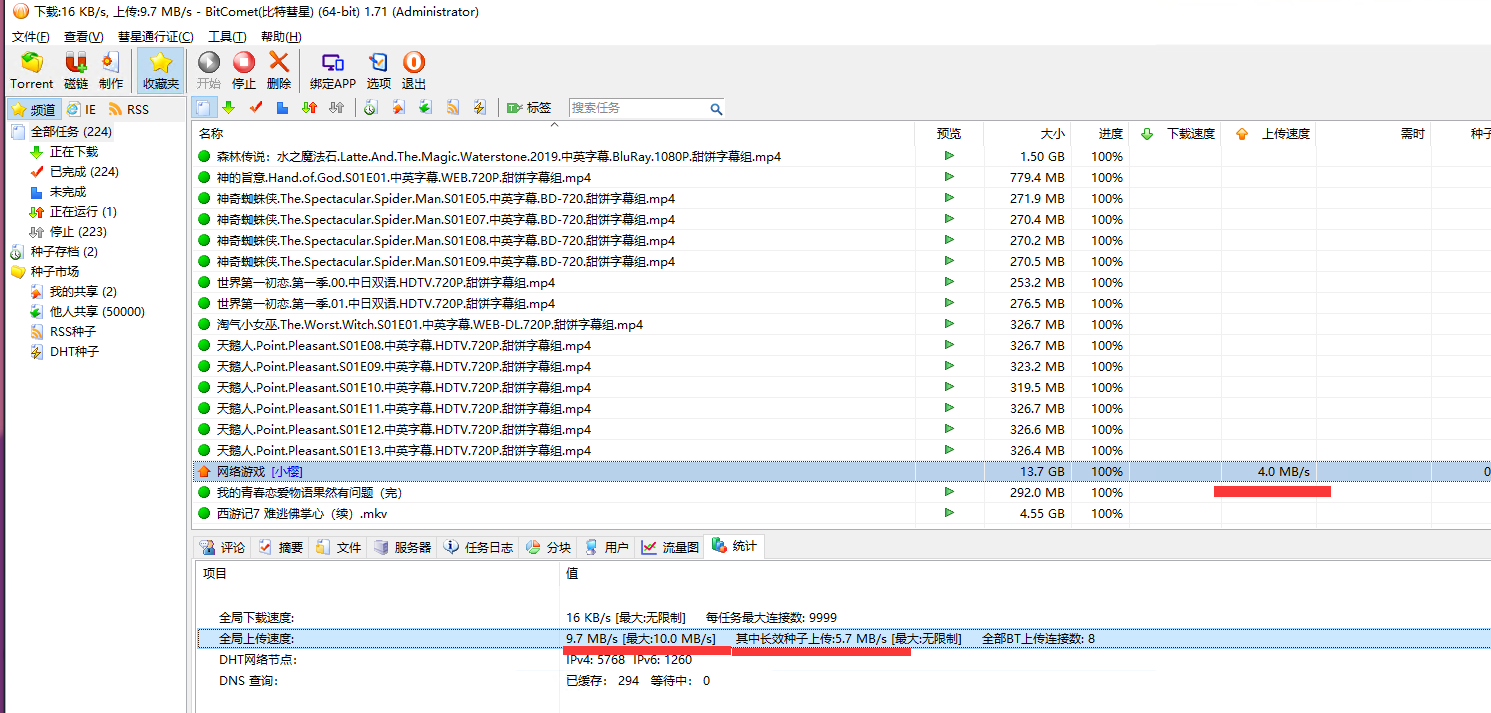This screenshot has height=713, width=1491.
Task: Click the clock torrent-archive filter icon
Action: coord(371,107)
